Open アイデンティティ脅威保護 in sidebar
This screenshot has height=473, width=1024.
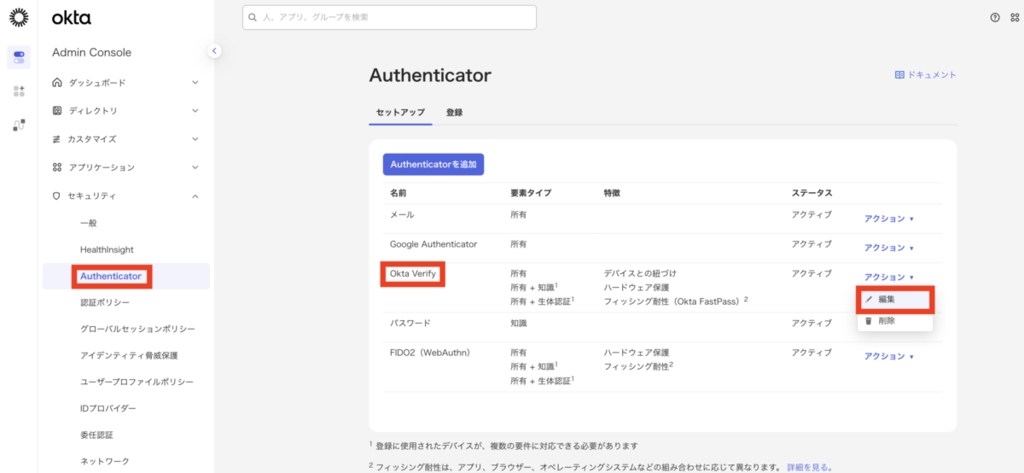tap(129, 355)
